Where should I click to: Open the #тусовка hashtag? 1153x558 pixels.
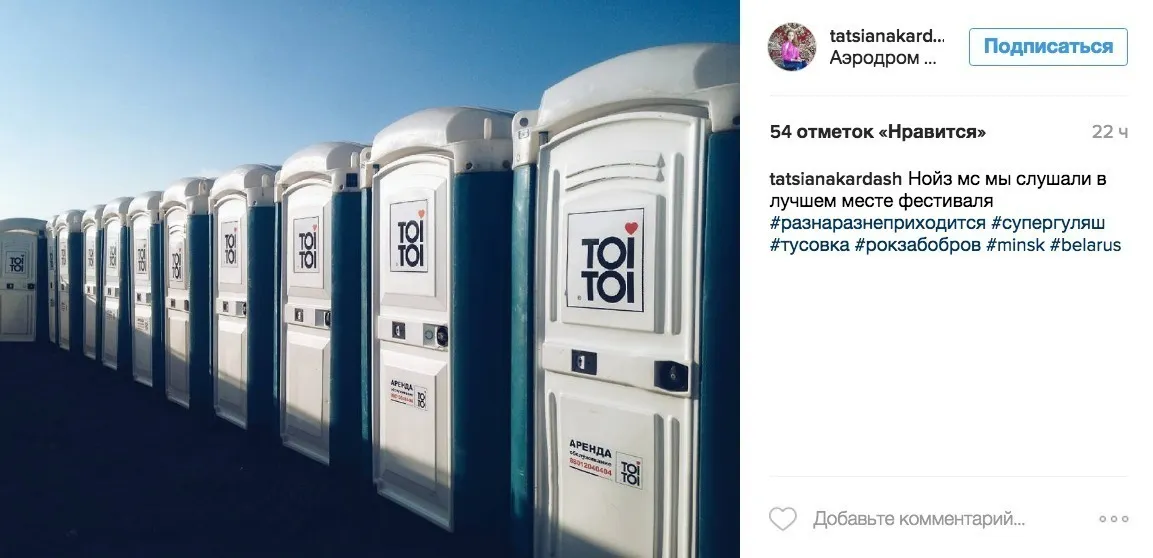point(810,245)
